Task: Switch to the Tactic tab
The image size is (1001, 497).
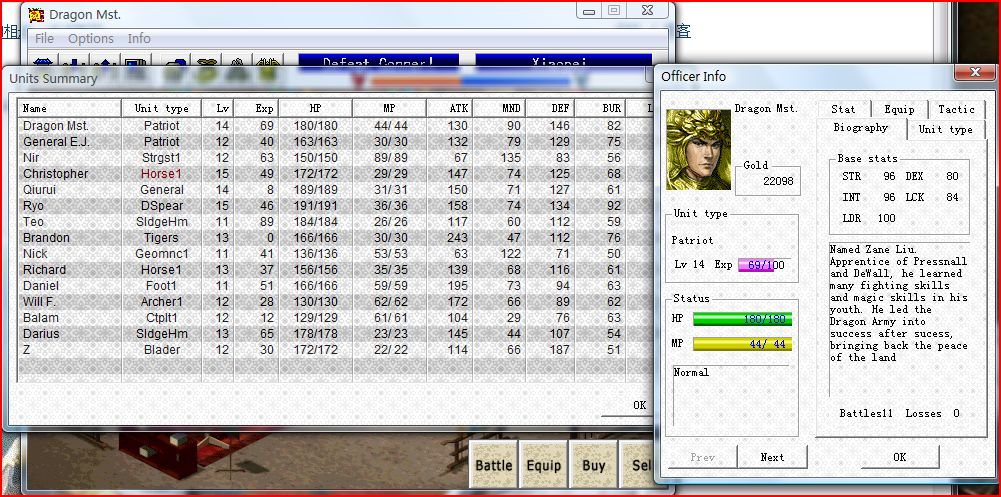Action: click(956, 109)
